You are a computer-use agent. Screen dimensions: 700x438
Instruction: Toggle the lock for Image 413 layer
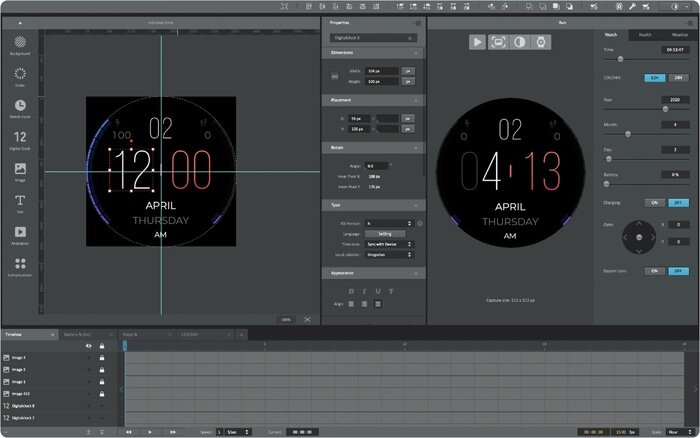click(102, 394)
